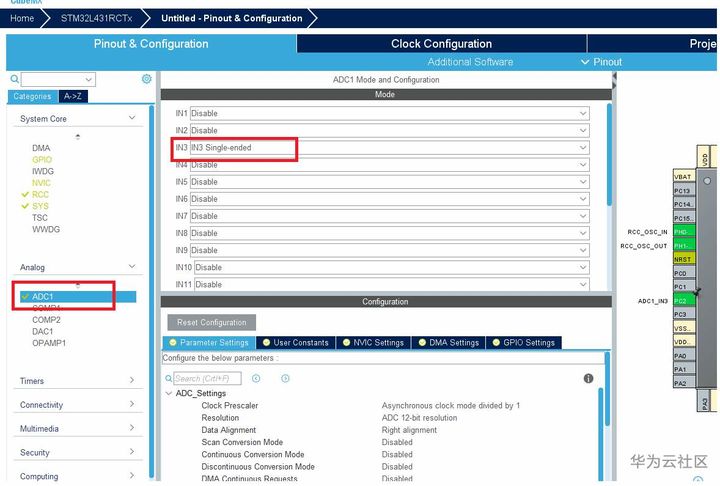
Task: Select the green PC2 pin on chip
Action: [x=684, y=301]
